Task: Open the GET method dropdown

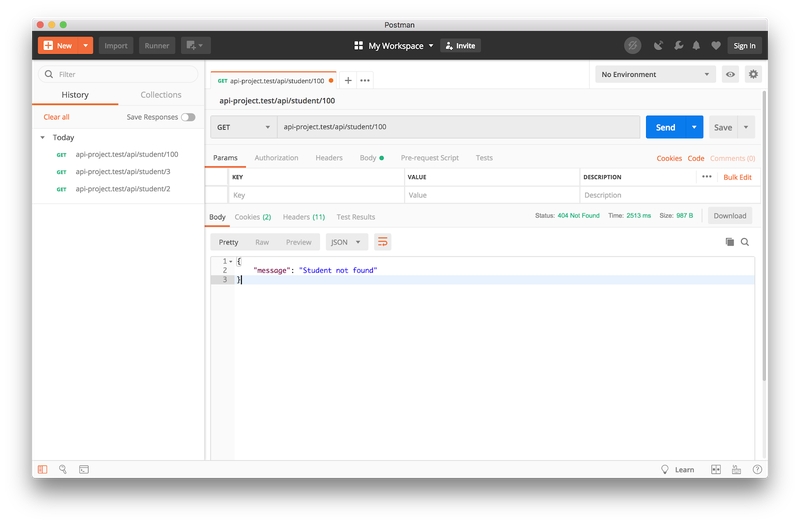Action: pyautogui.click(x=242, y=127)
